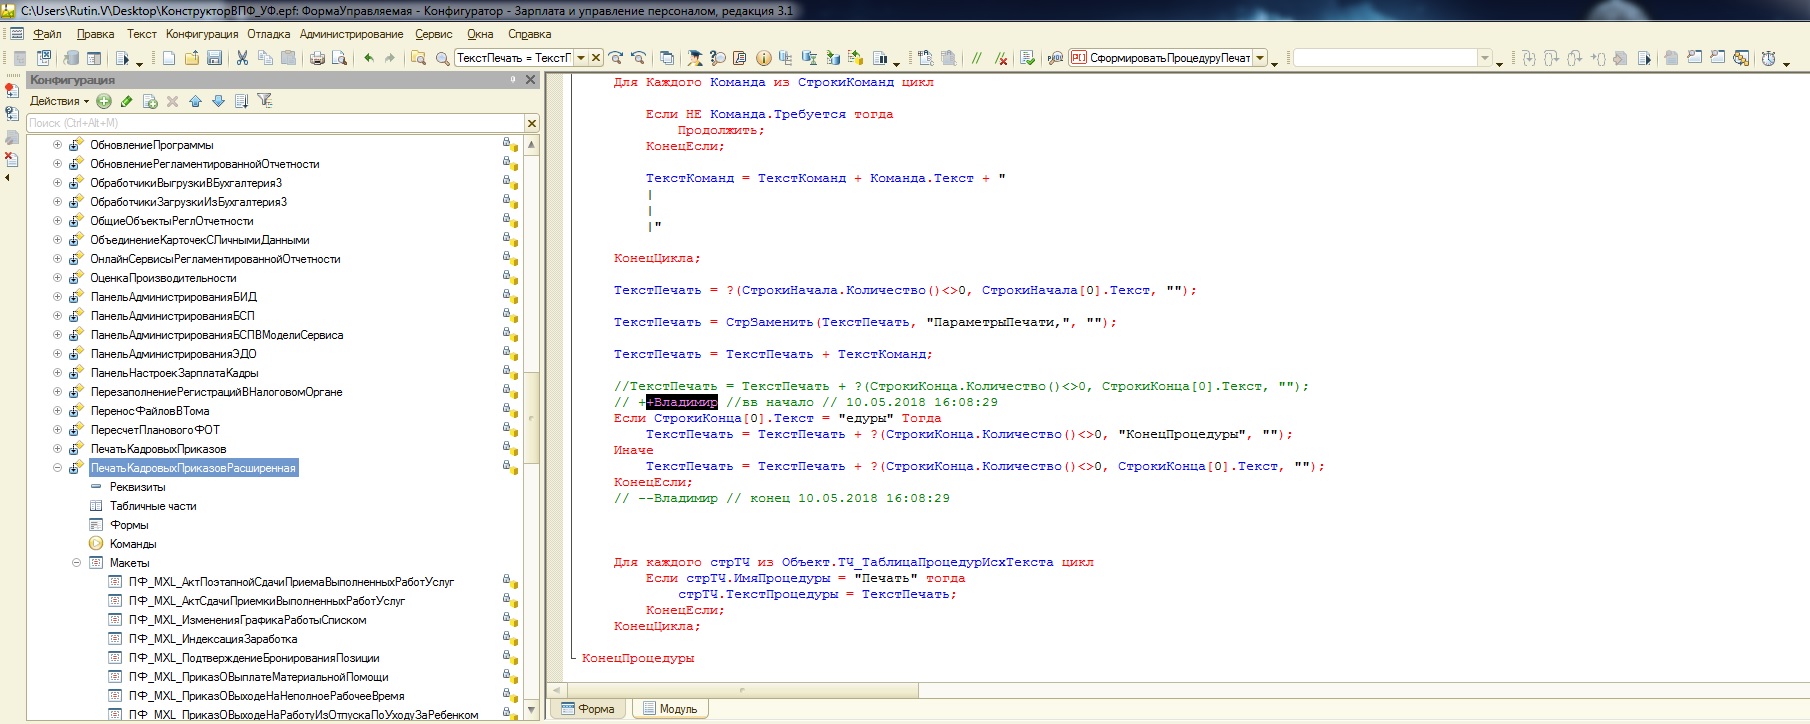Image resolution: width=1810 pixels, height=724 pixels.
Task: Click the open-configuration icon in the toolbar
Action: [19, 58]
